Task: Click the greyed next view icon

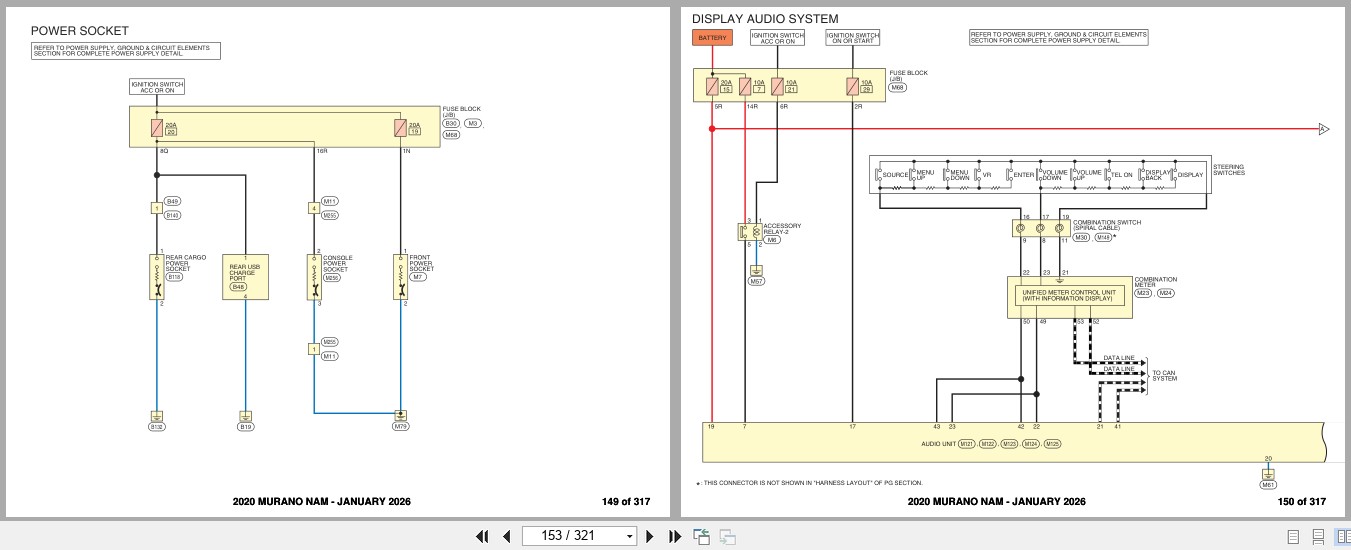Action: 727,536
